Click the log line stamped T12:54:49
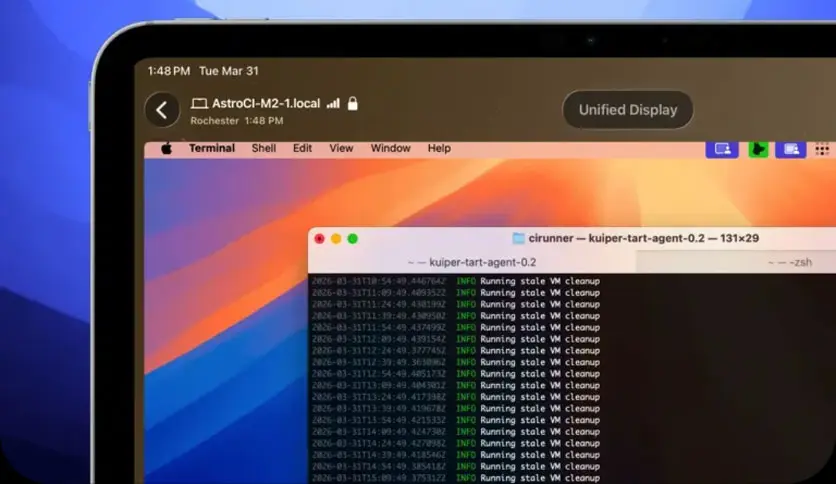 click(x=456, y=374)
